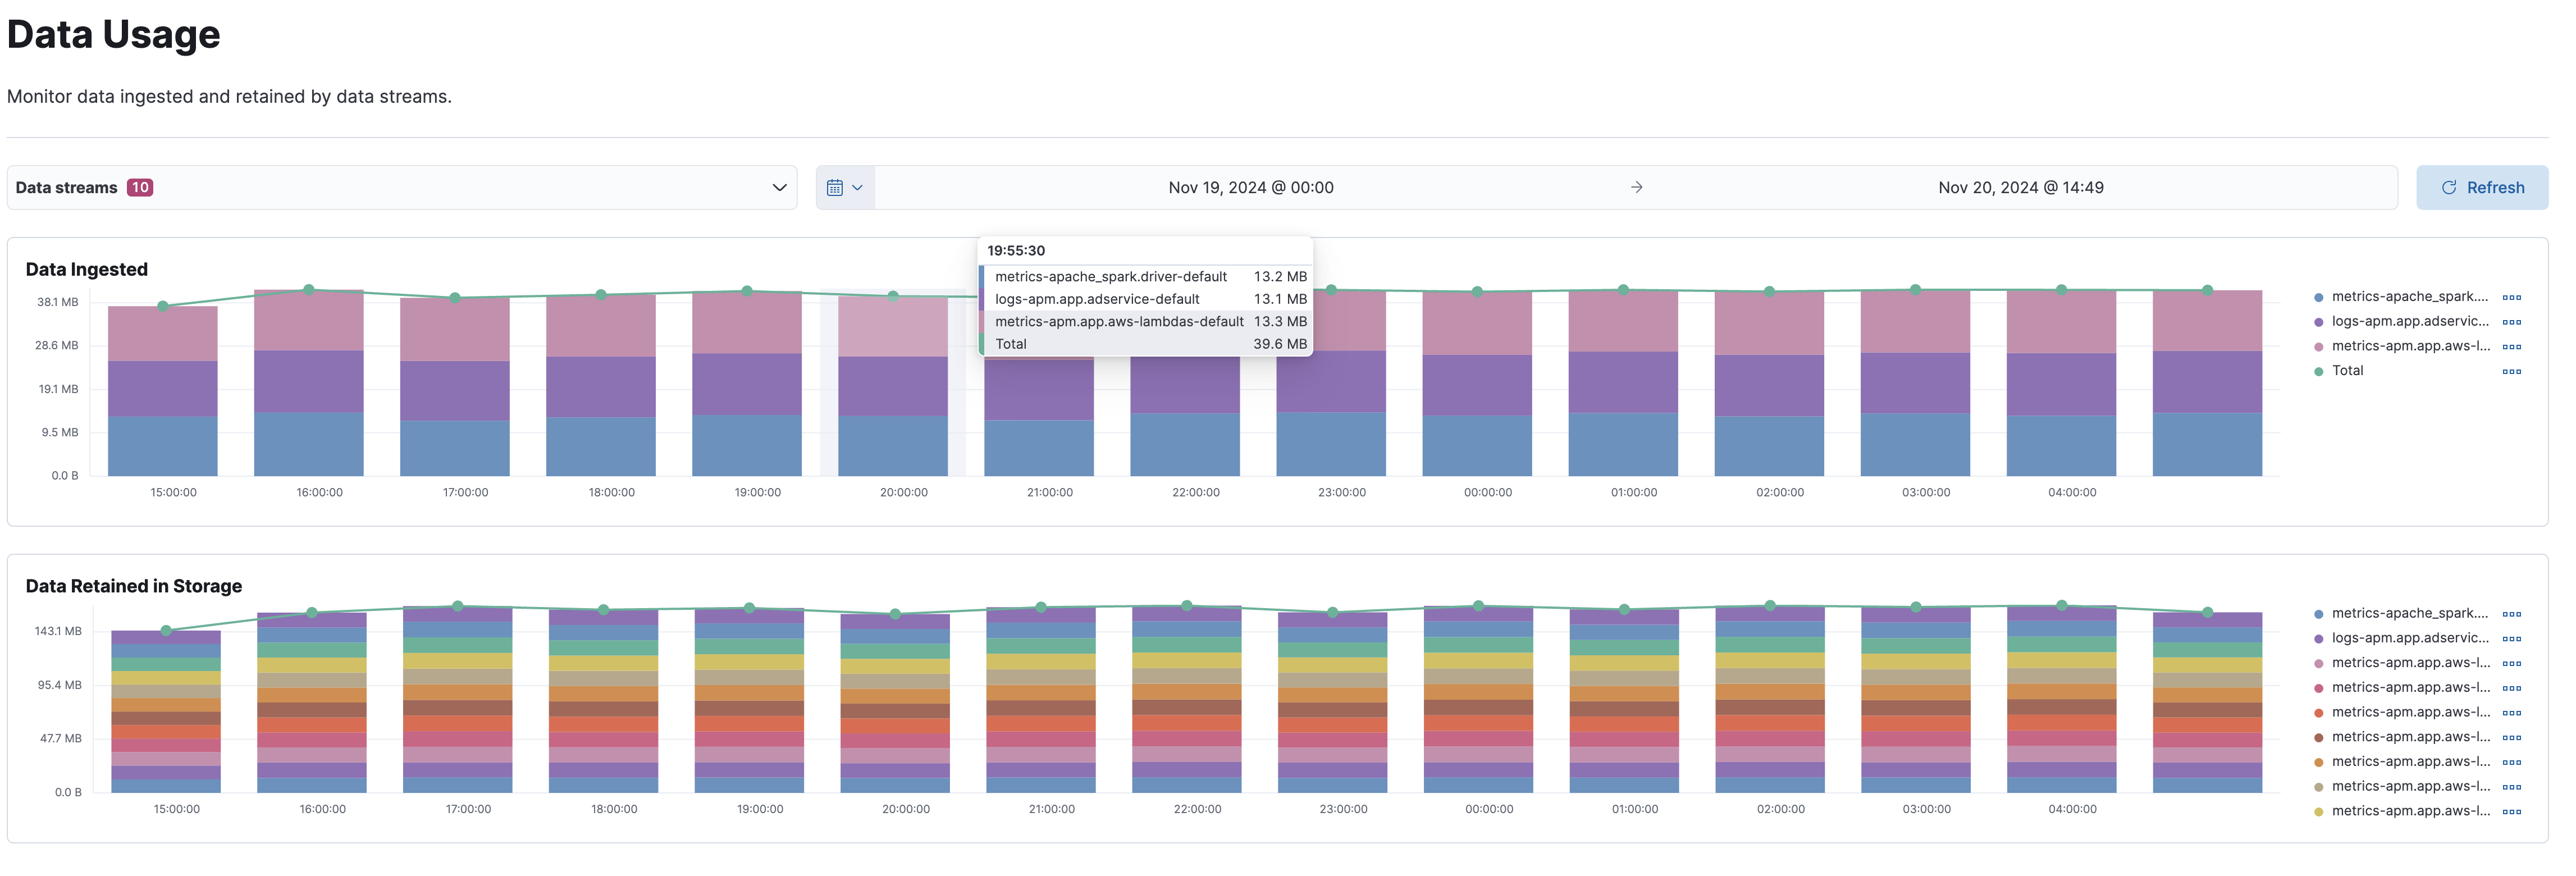Select the 15:00 stacked bar in Data Retained
Screen dimensions: 2576x876
click(x=166, y=712)
